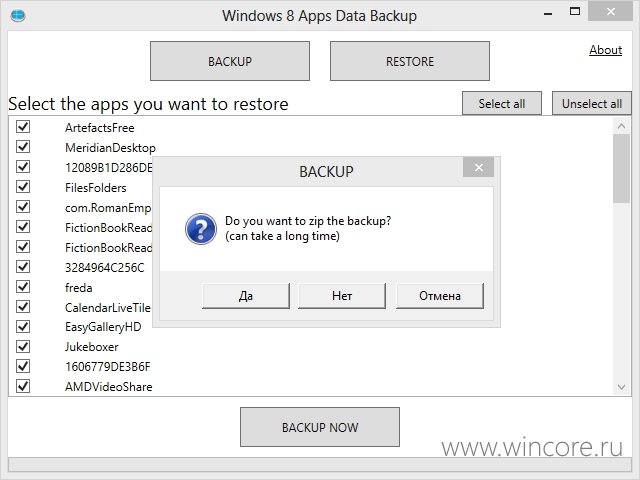The height and width of the screenshot is (480, 640).
Task: Close the BACKUP dialog with X
Action: click(x=478, y=167)
